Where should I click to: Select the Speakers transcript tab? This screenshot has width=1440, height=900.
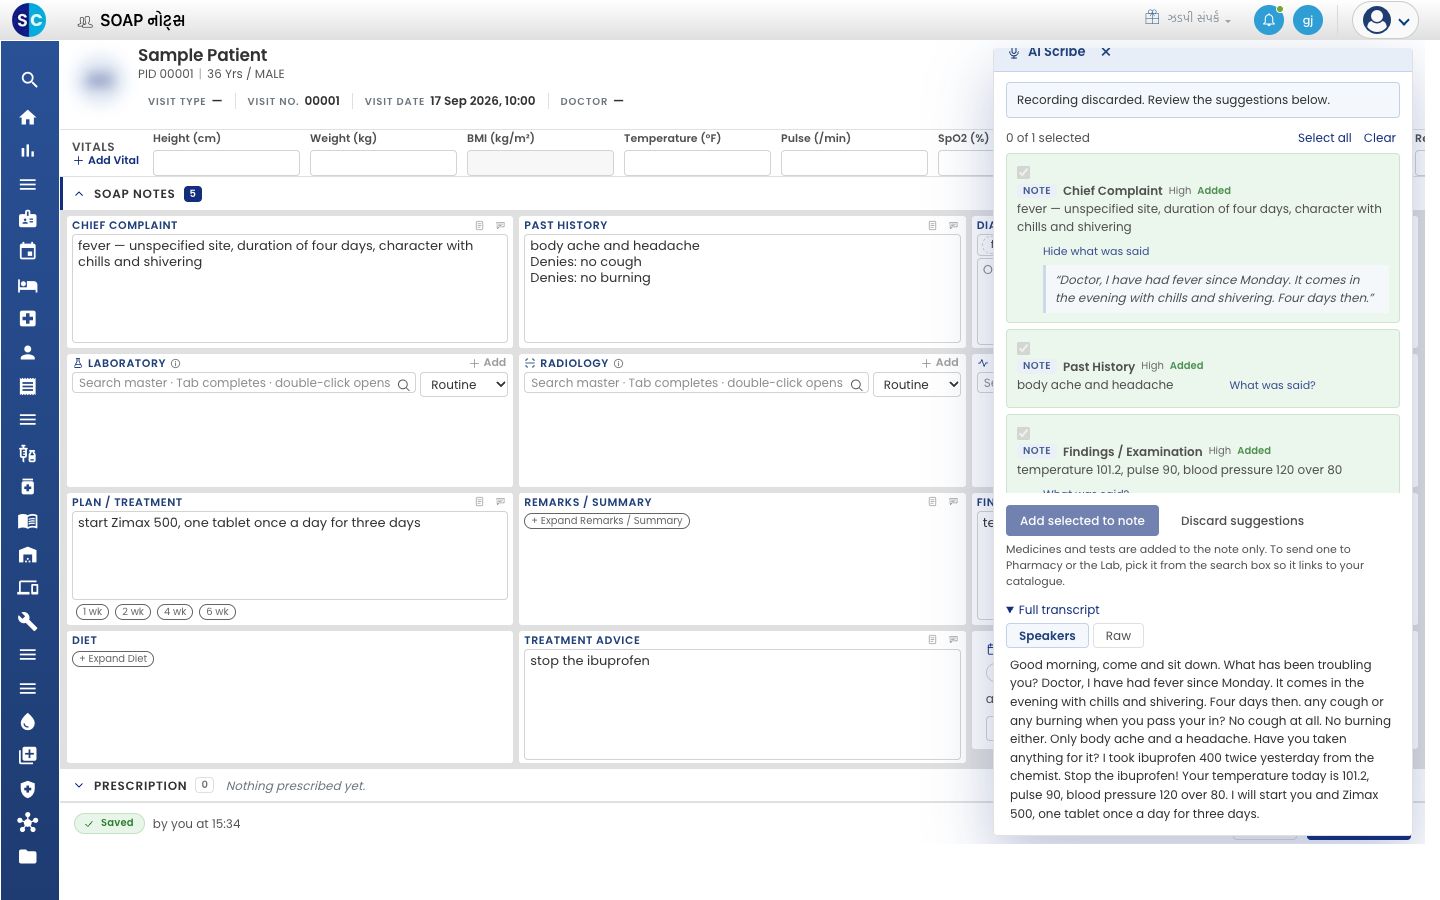pos(1047,636)
